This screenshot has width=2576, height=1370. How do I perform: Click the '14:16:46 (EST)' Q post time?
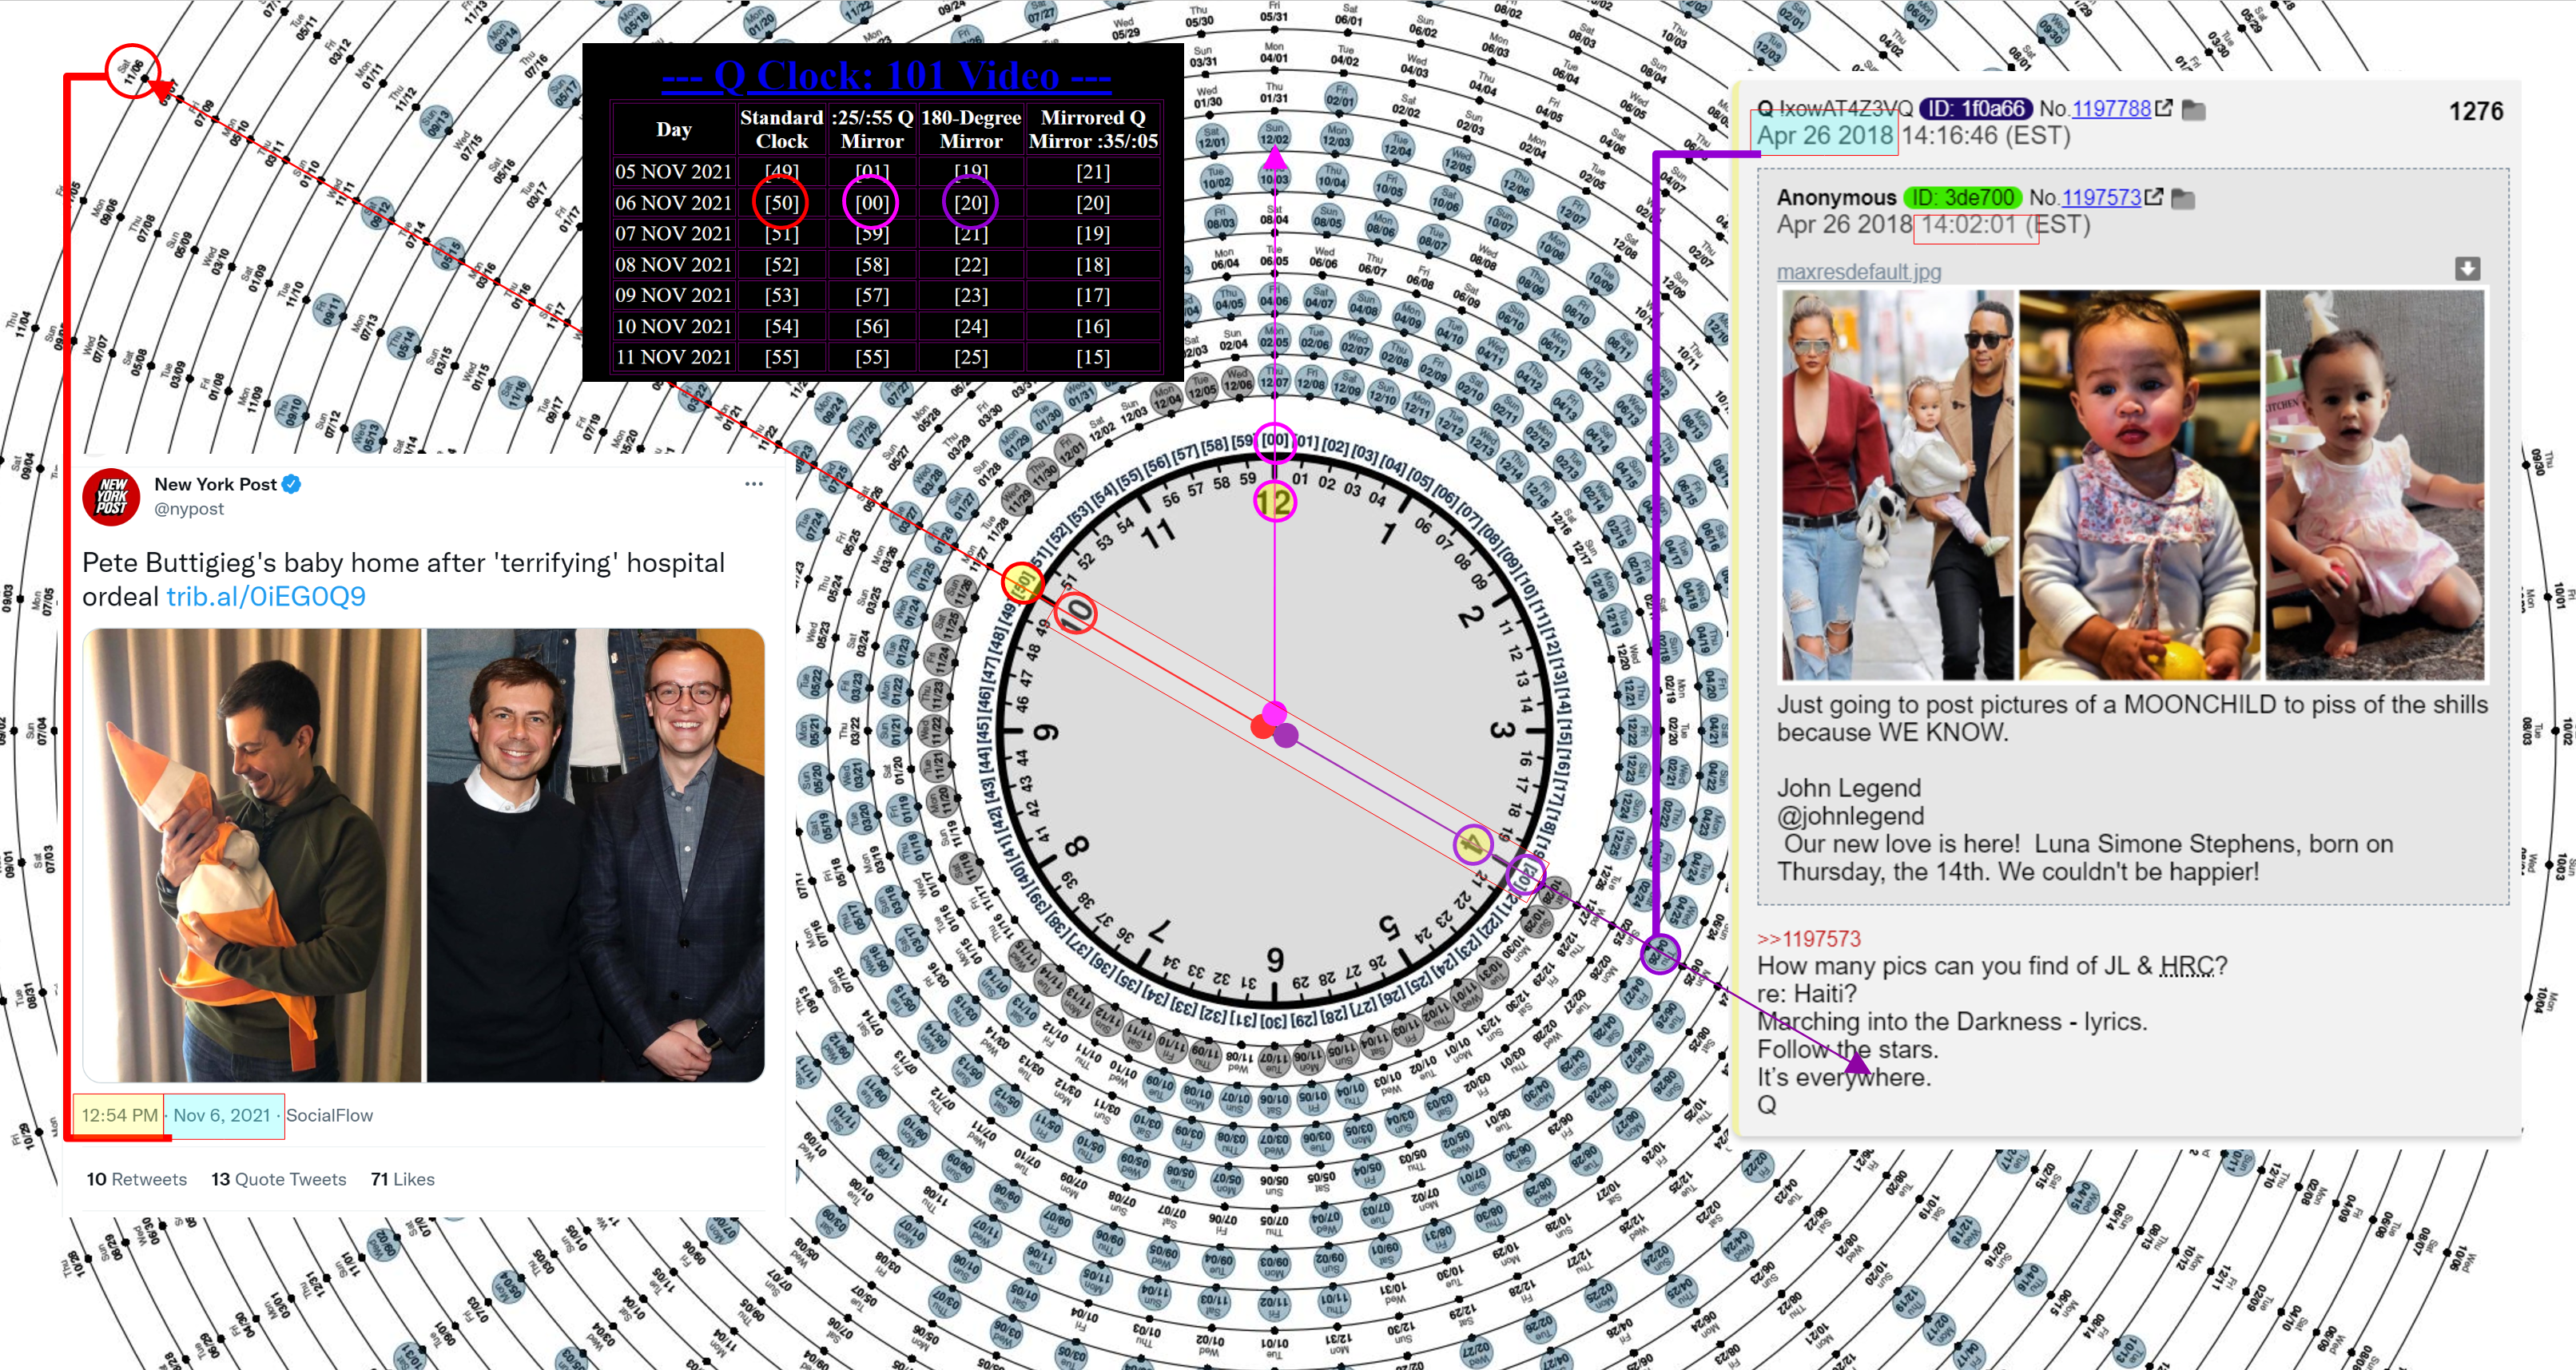point(1985,135)
